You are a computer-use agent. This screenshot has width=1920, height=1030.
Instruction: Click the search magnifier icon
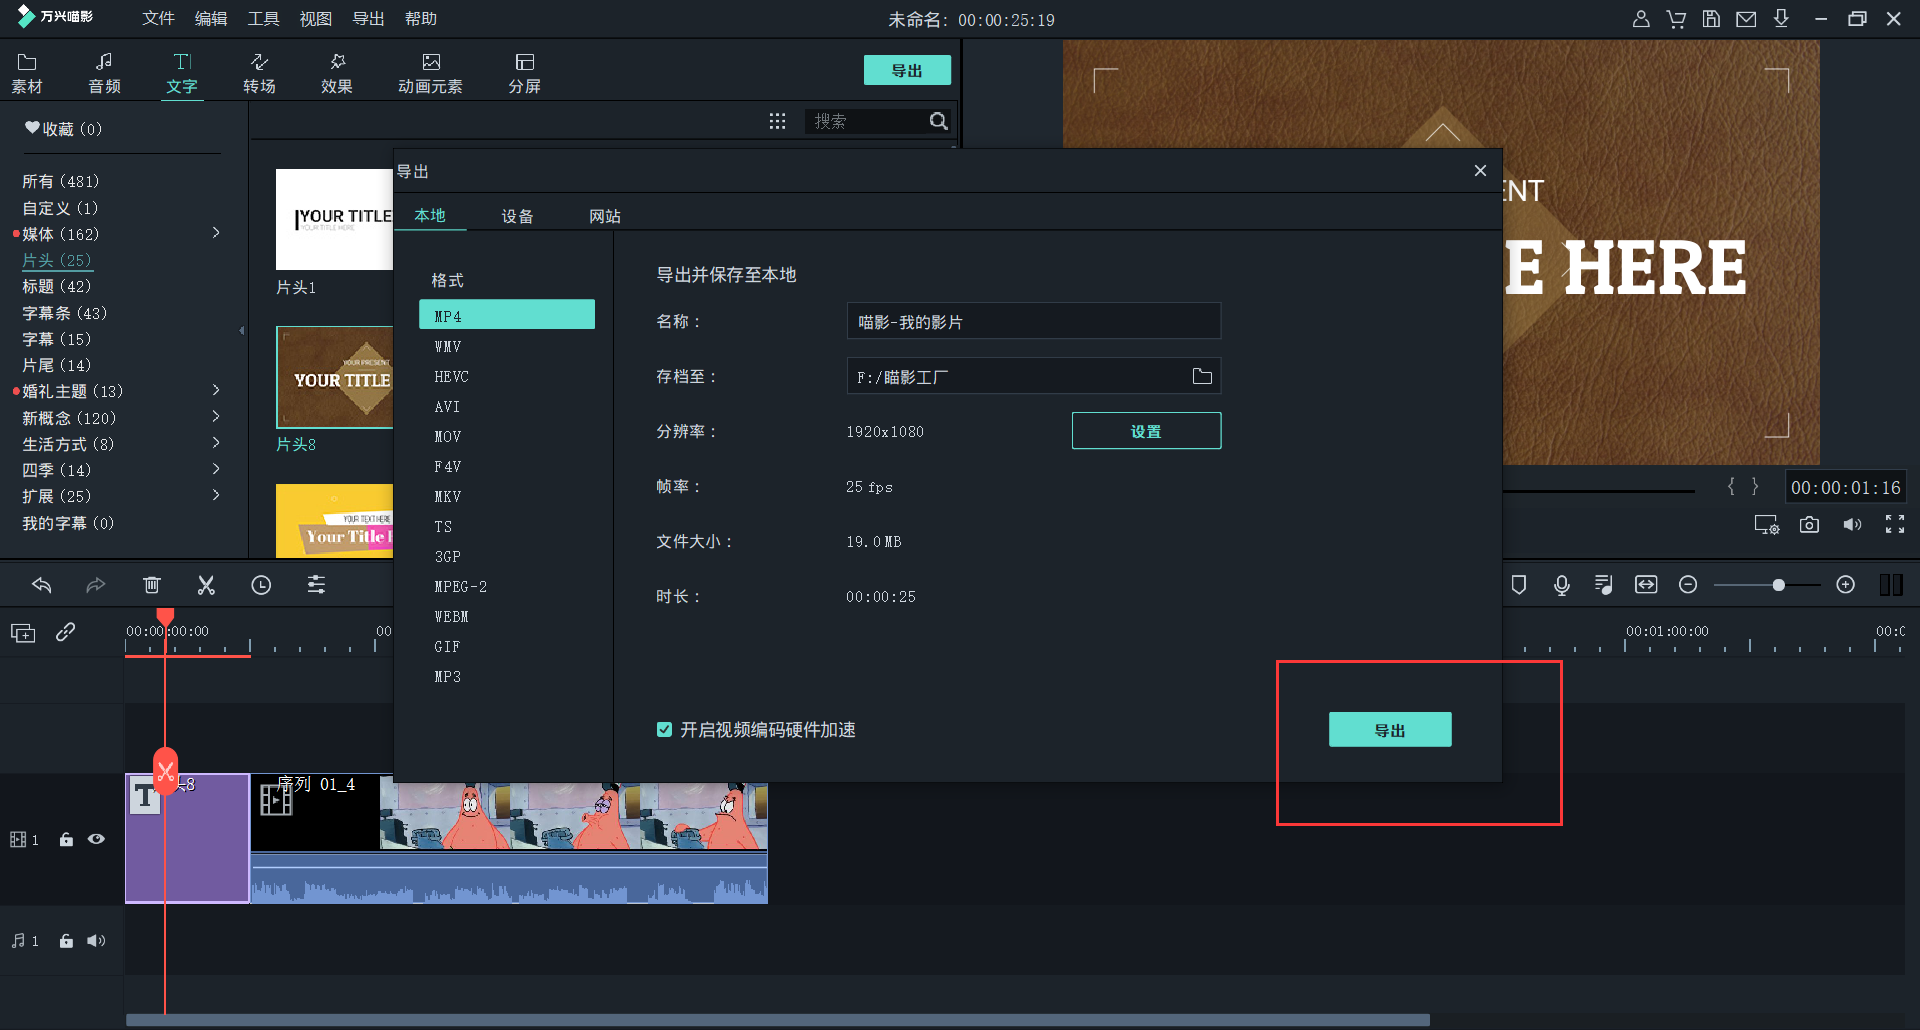938,121
